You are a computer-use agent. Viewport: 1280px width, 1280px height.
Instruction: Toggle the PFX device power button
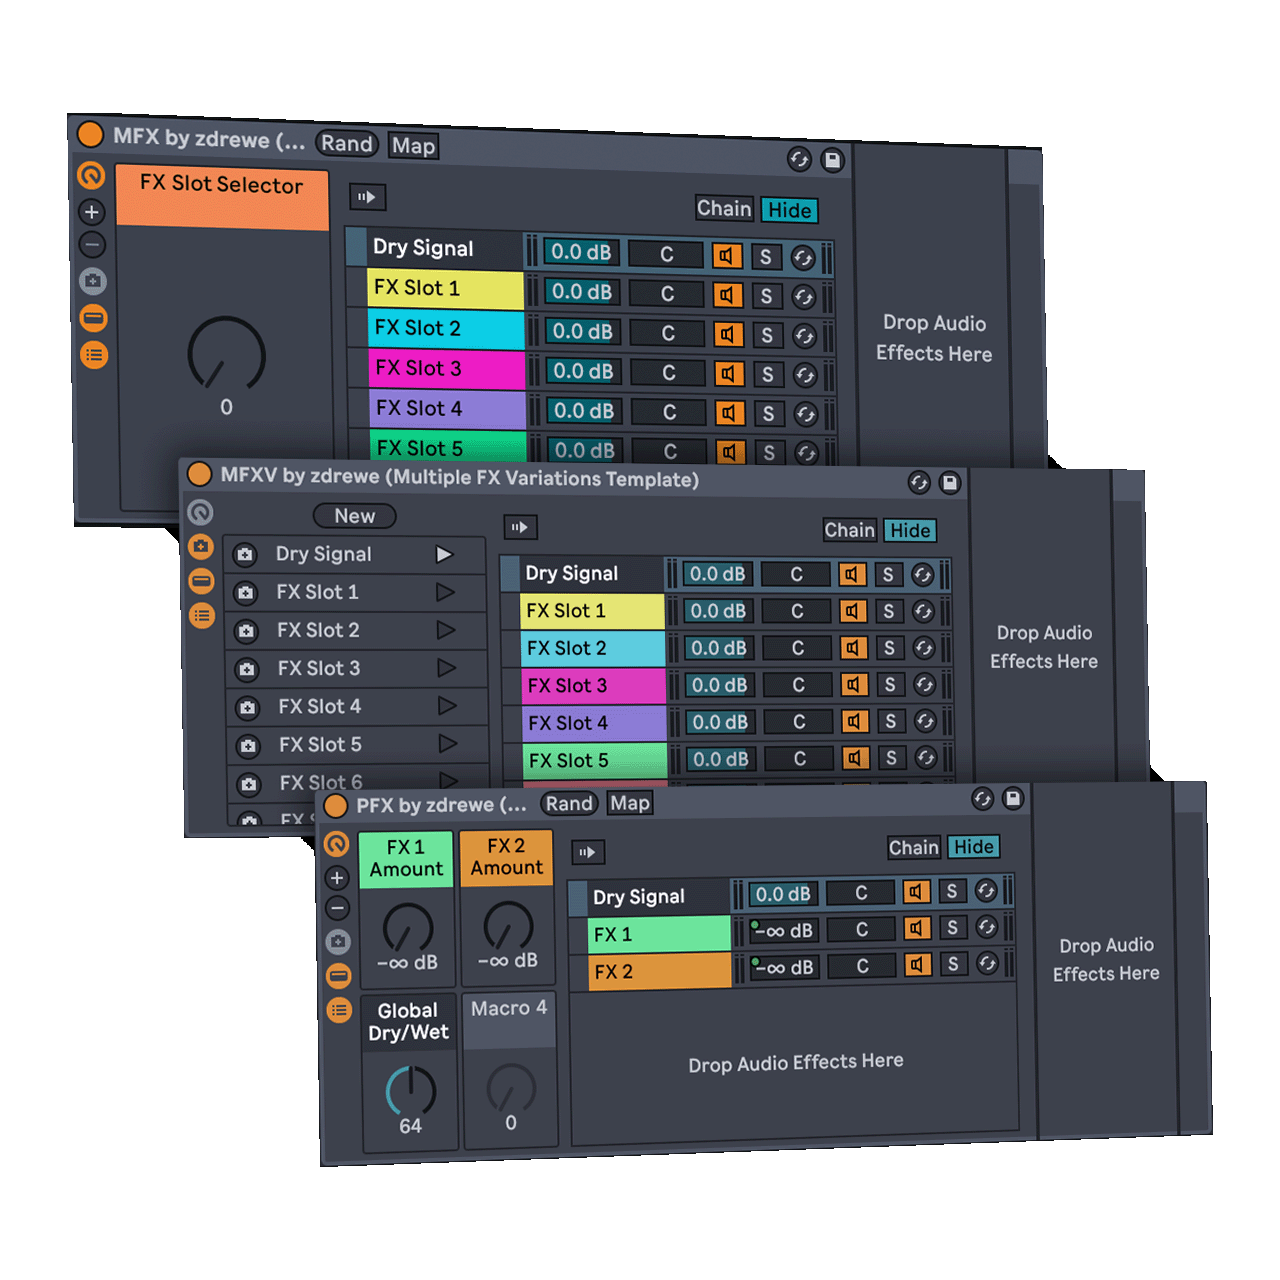[335, 806]
